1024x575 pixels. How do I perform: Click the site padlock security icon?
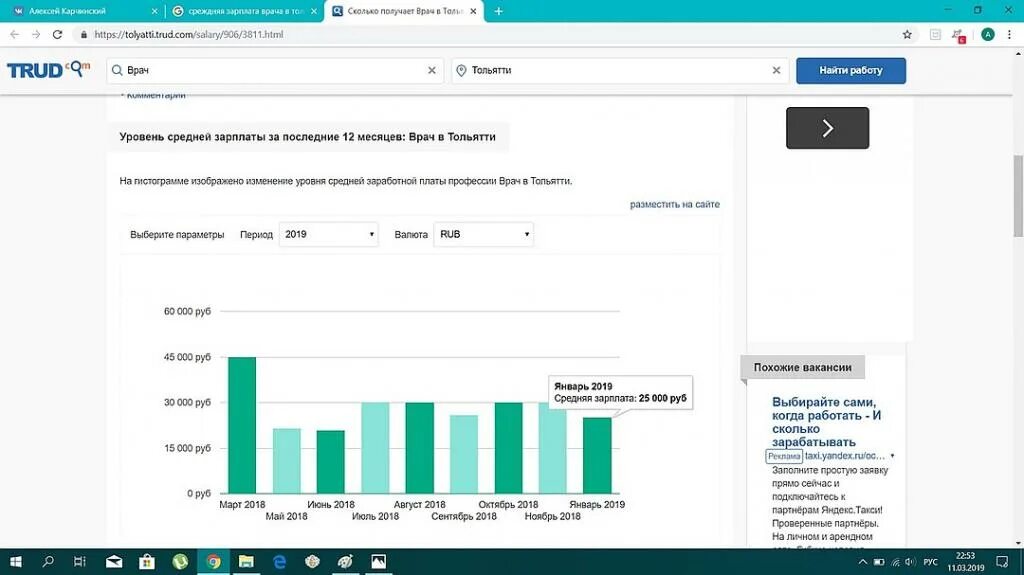[84, 35]
